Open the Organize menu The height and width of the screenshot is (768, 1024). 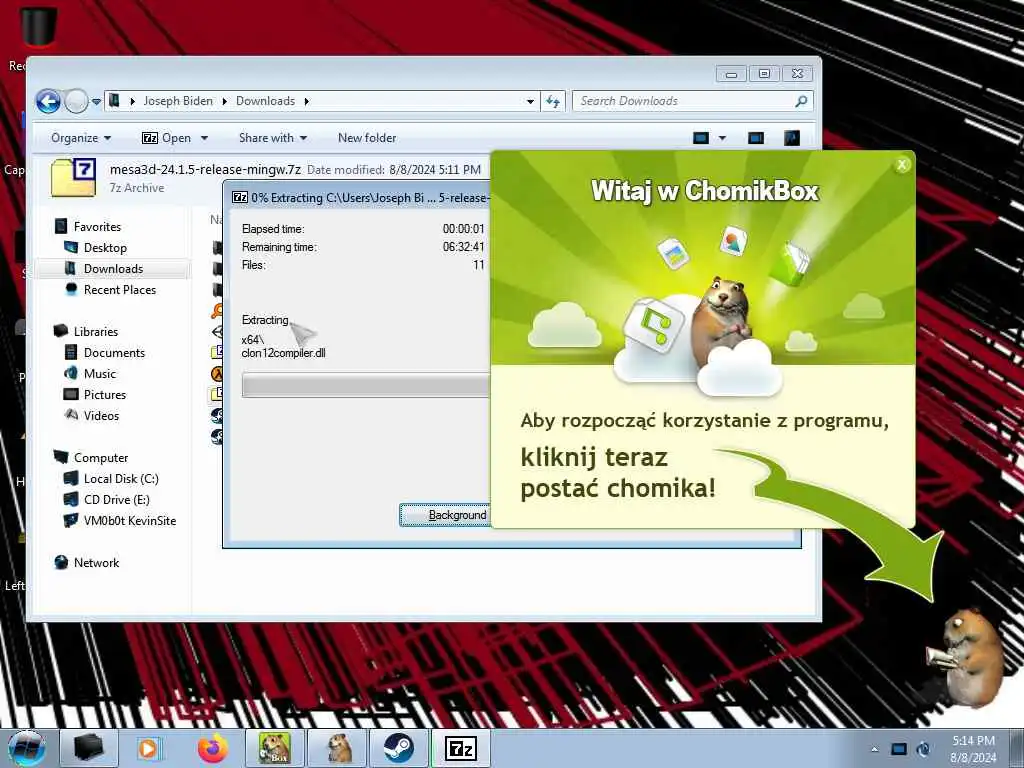(x=81, y=138)
